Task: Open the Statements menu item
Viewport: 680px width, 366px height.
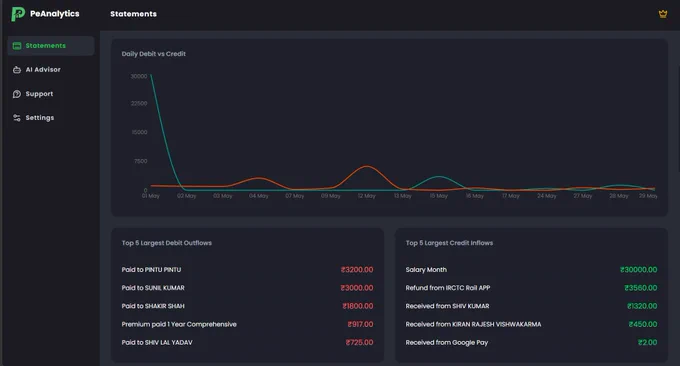Action: (51, 46)
